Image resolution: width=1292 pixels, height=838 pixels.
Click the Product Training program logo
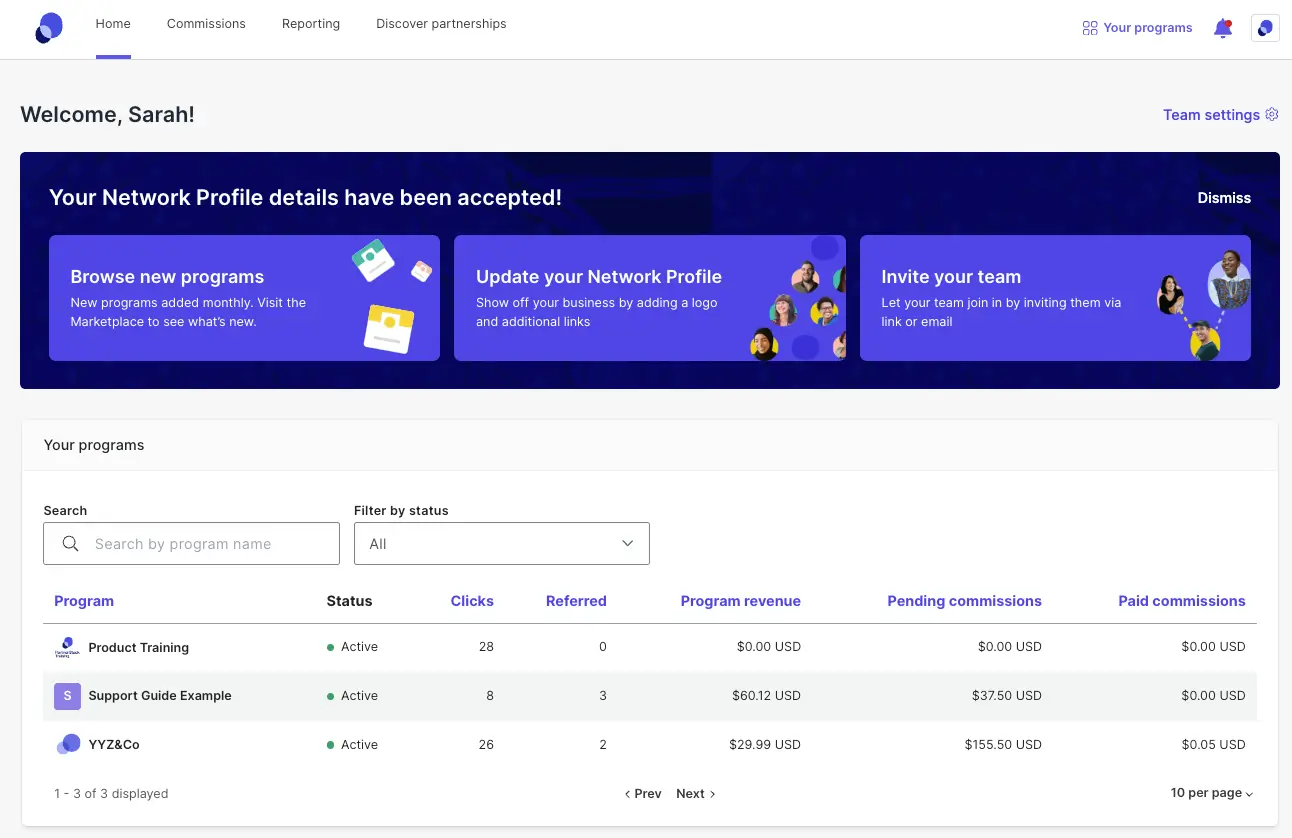pos(66,647)
